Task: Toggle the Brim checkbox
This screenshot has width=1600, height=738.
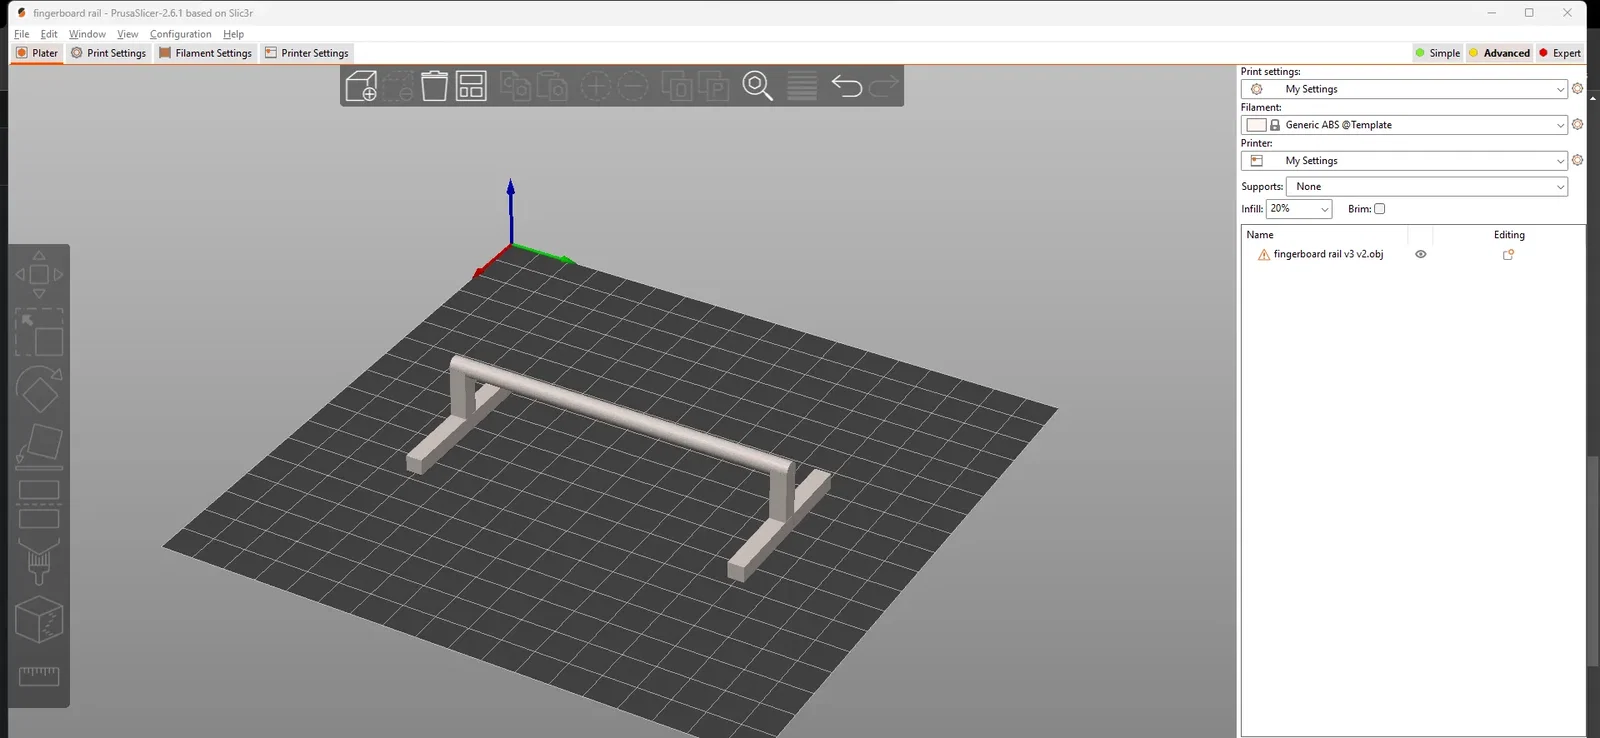Action: coord(1380,209)
